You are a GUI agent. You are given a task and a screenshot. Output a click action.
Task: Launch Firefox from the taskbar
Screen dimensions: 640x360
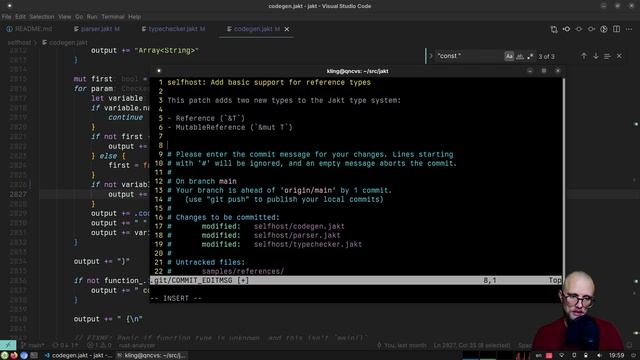tap(14, 356)
